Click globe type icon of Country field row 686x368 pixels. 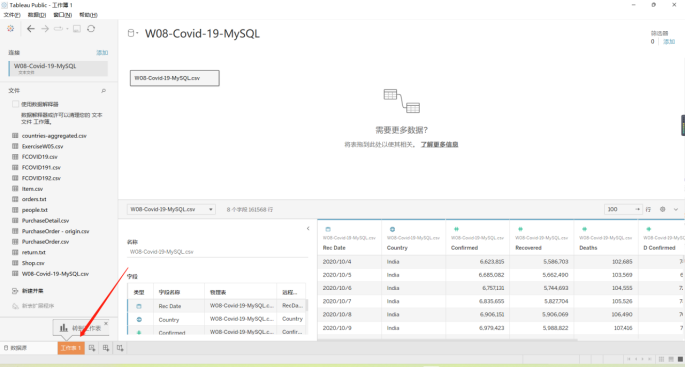point(139,320)
